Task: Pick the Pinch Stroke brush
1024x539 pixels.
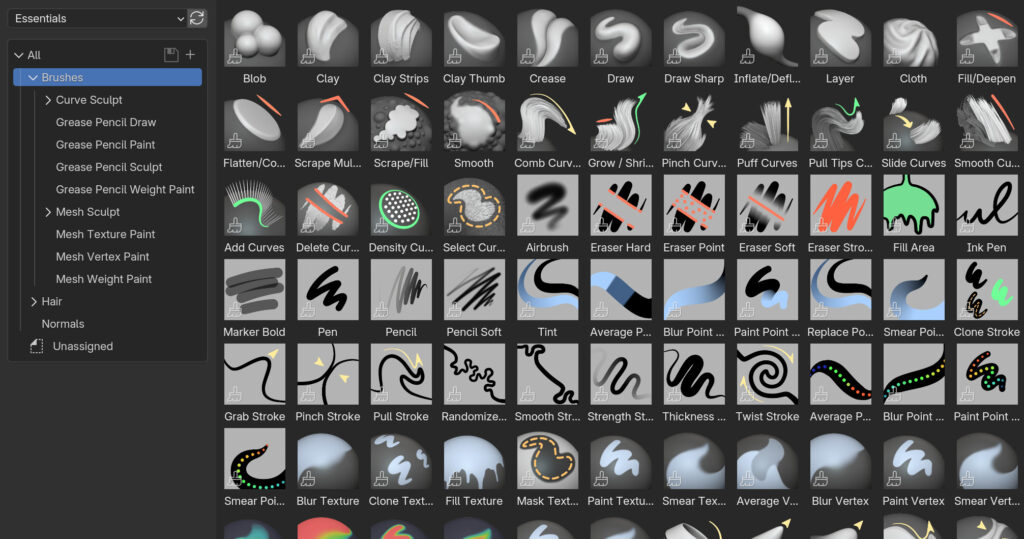Action: [x=327, y=375]
